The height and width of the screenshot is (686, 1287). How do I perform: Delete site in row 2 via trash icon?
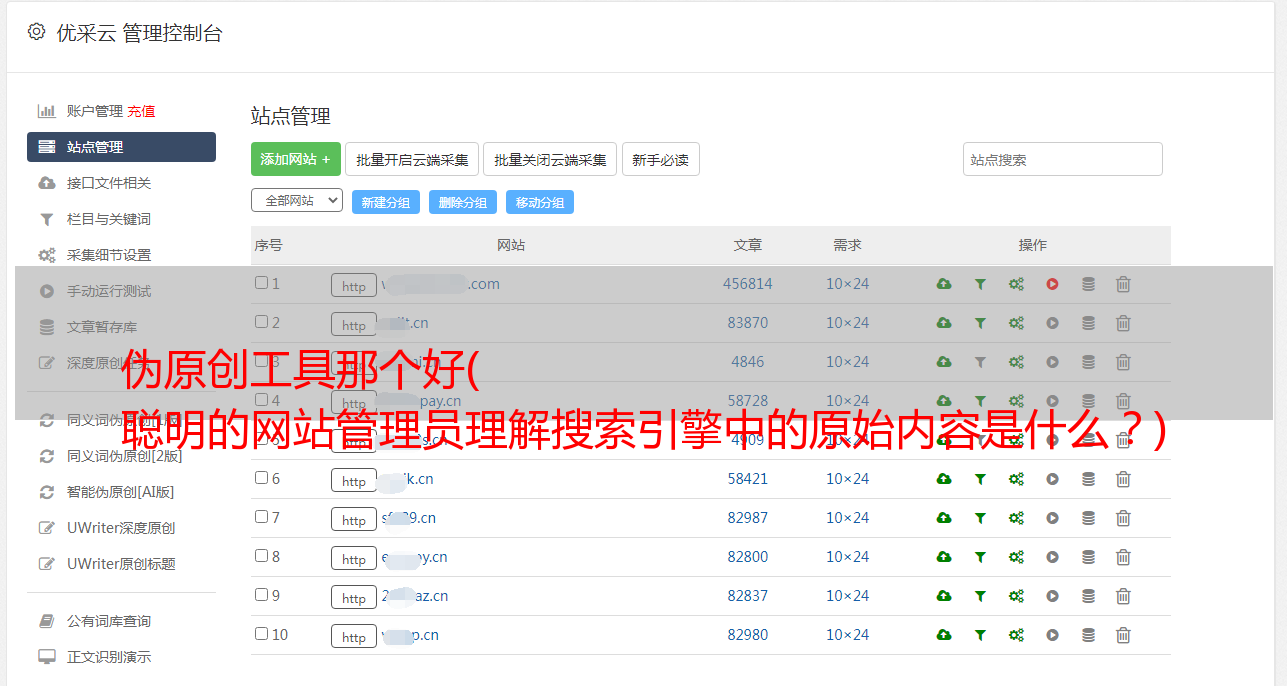(x=1123, y=323)
